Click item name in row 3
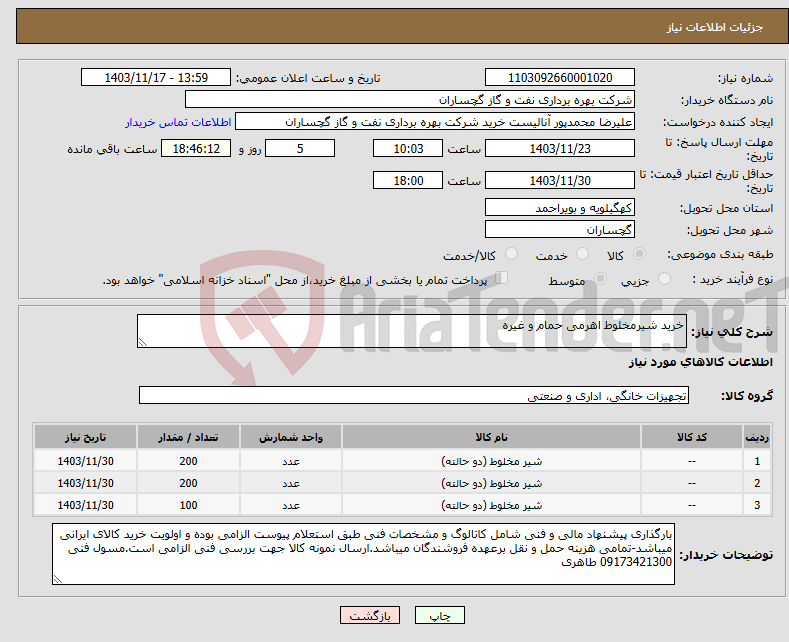Screen dimensions: 789x642 [492, 505]
